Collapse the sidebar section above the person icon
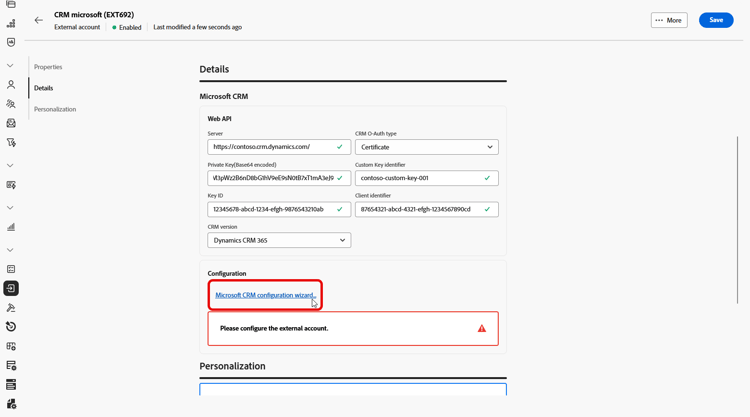Screen dimensions: 750x417 [x=10, y=66]
